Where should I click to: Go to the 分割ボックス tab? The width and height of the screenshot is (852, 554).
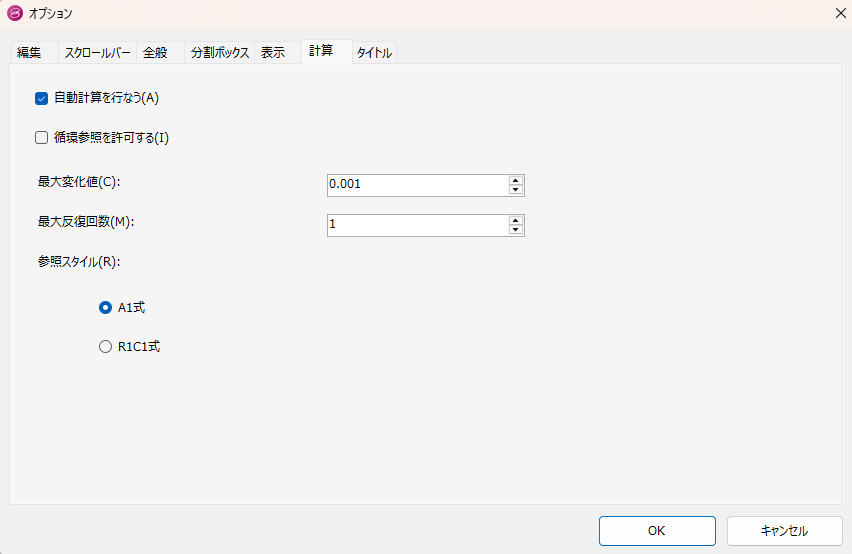pos(220,53)
